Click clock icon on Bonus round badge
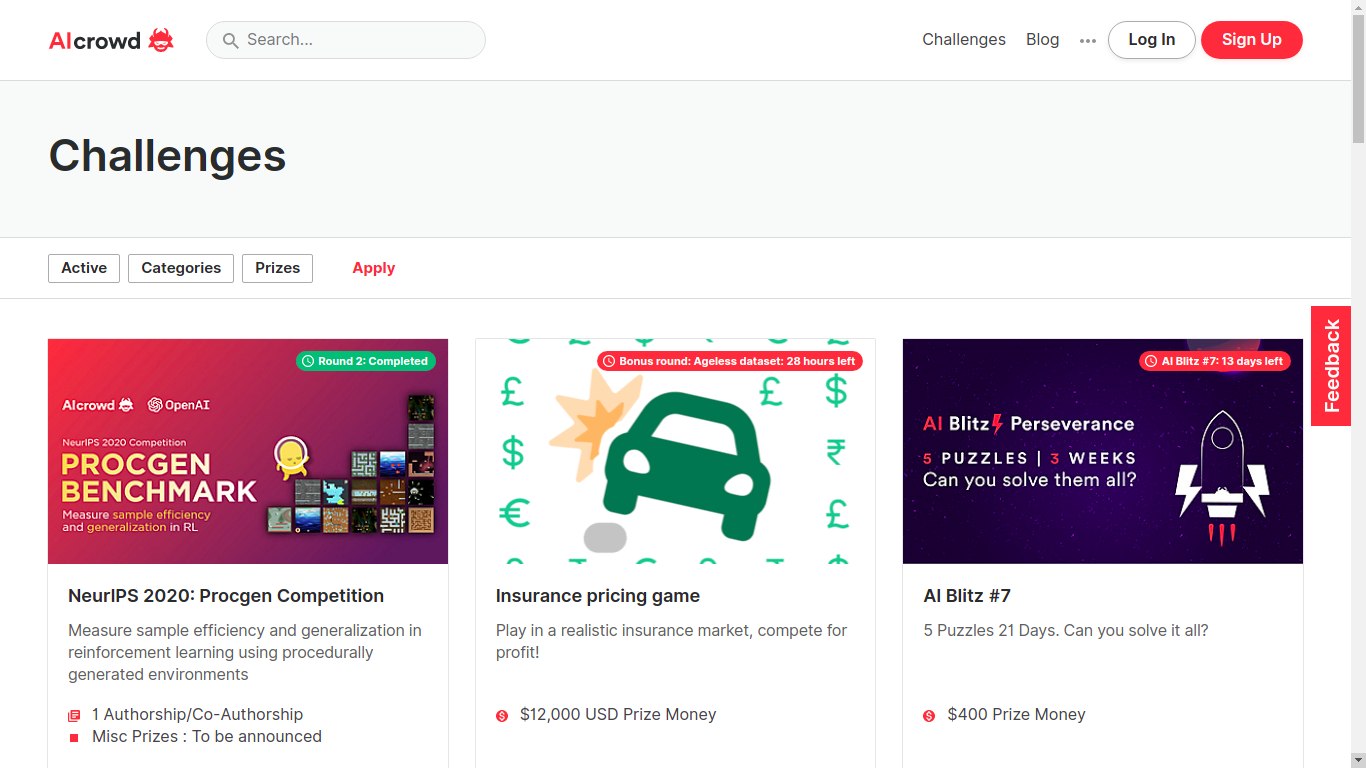The height and width of the screenshot is (768, 1366). (x=609, y=361)
